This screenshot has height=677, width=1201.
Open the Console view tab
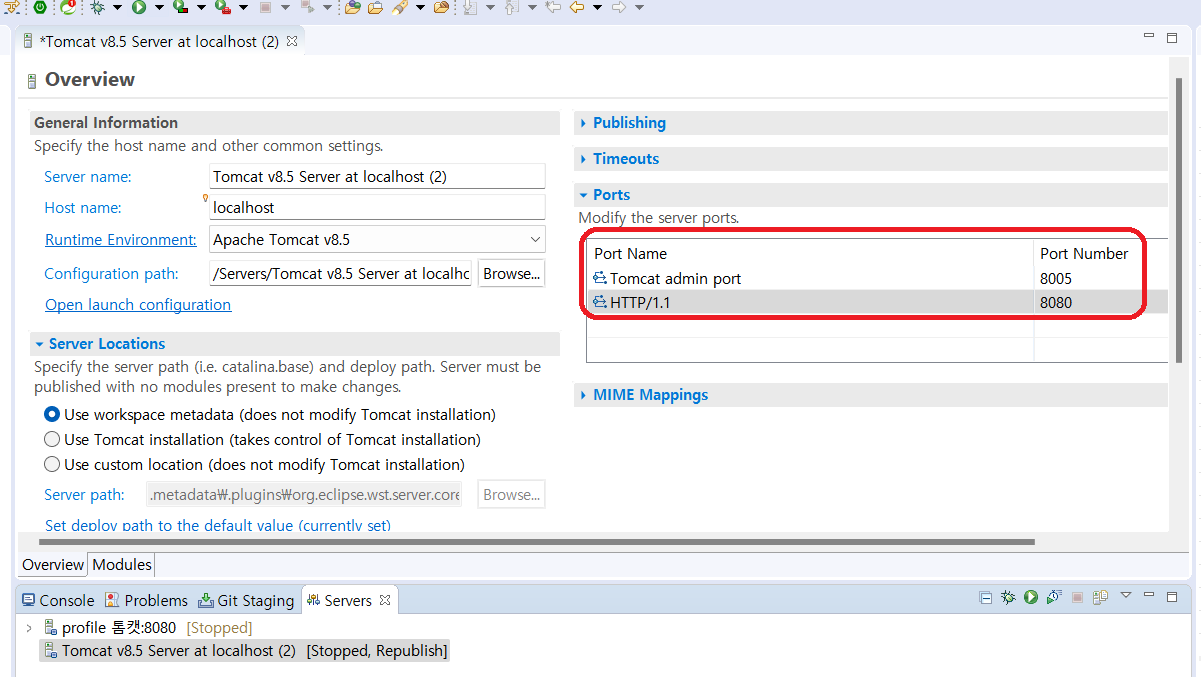58,600
